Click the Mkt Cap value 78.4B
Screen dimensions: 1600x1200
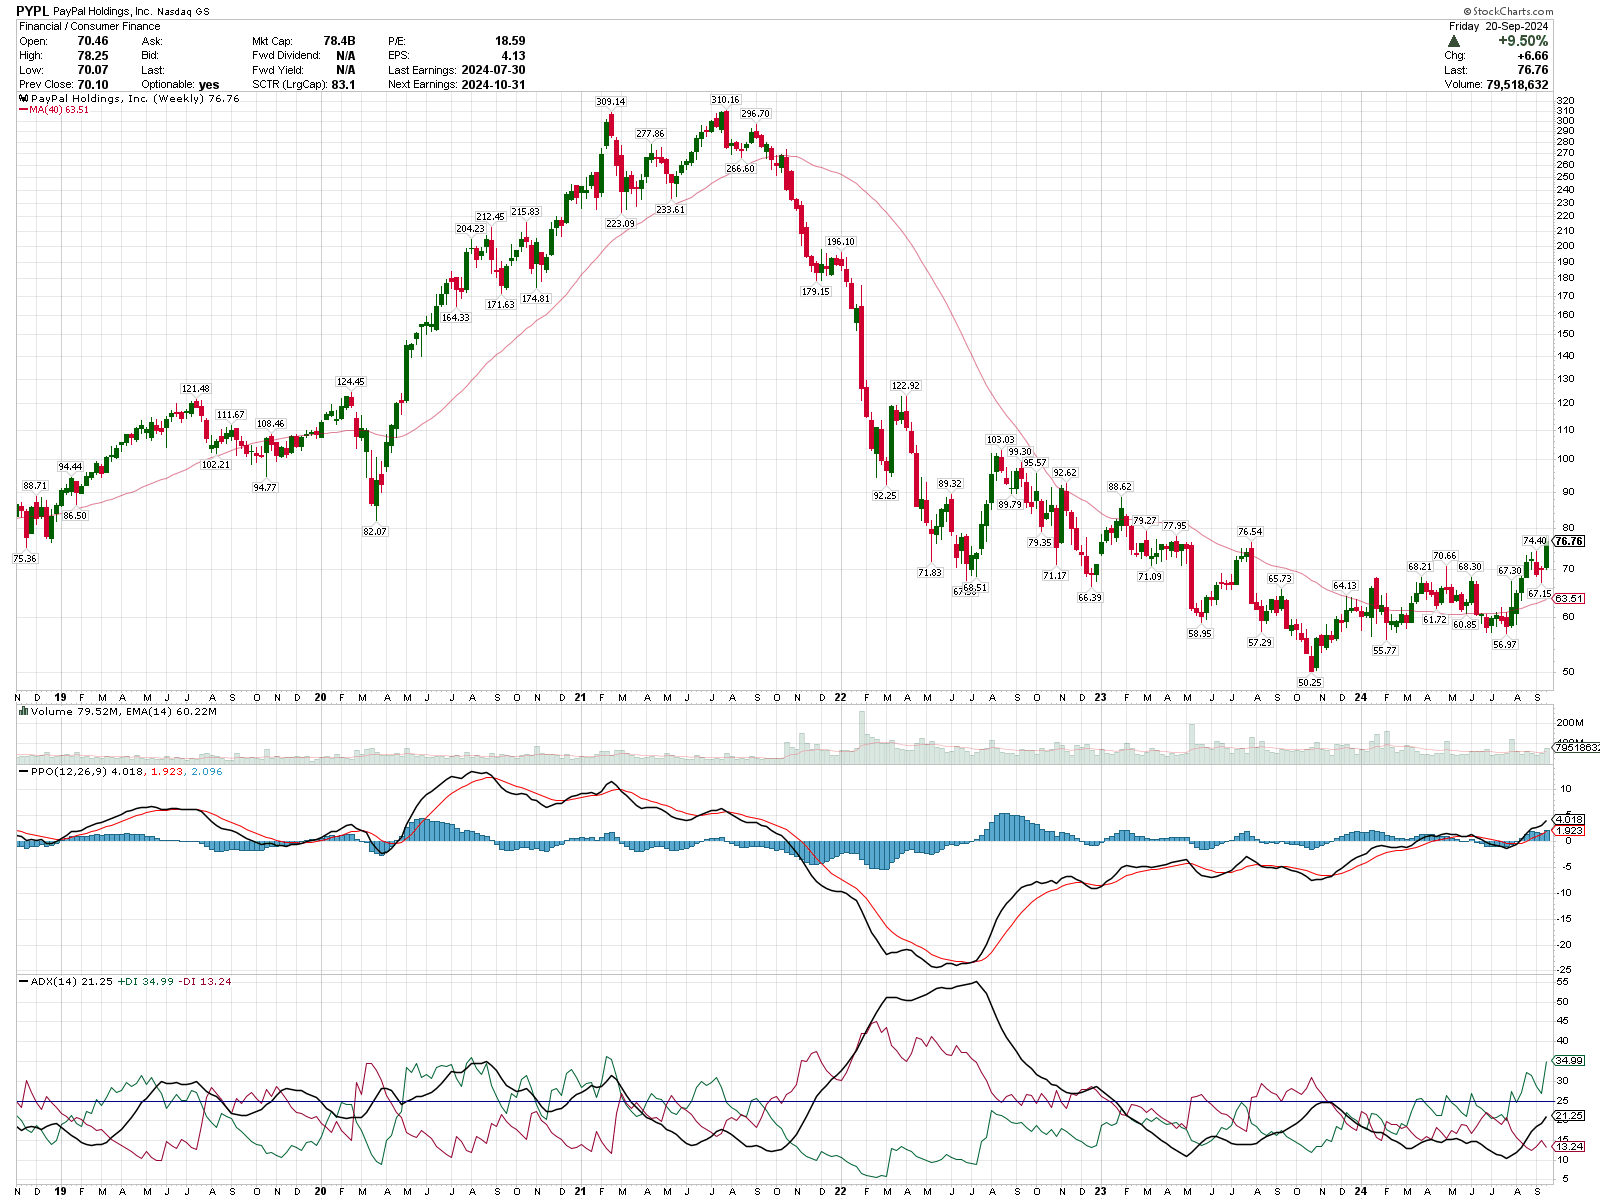pos(339,41)
